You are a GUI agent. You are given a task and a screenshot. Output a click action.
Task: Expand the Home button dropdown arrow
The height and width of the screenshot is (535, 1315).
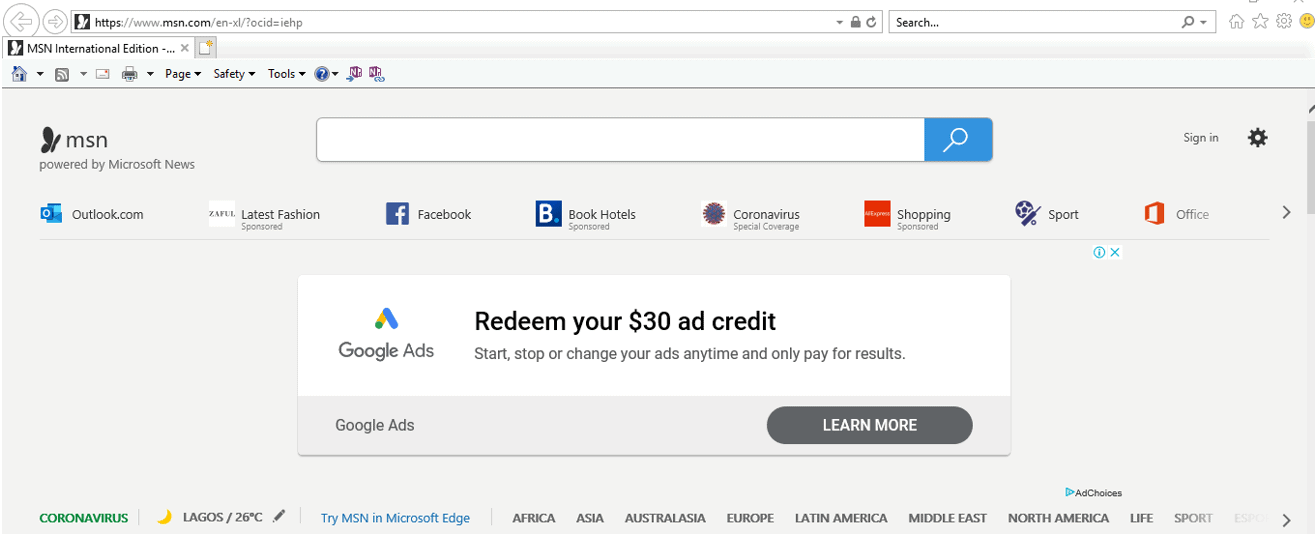pyautogui.click(x=40, y=74)
